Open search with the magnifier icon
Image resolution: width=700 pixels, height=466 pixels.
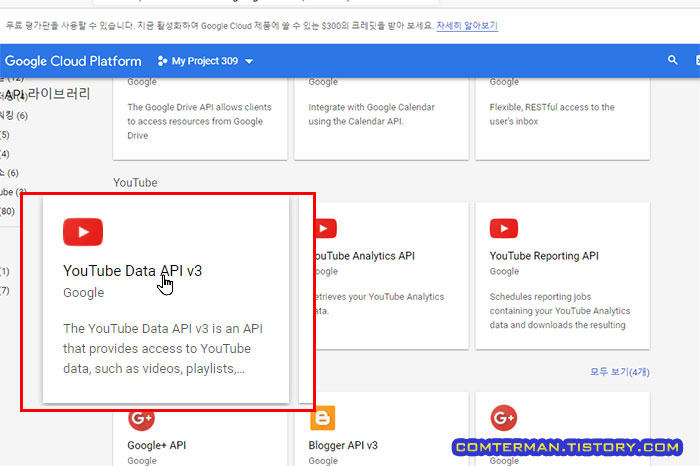[x=672, y=60]
